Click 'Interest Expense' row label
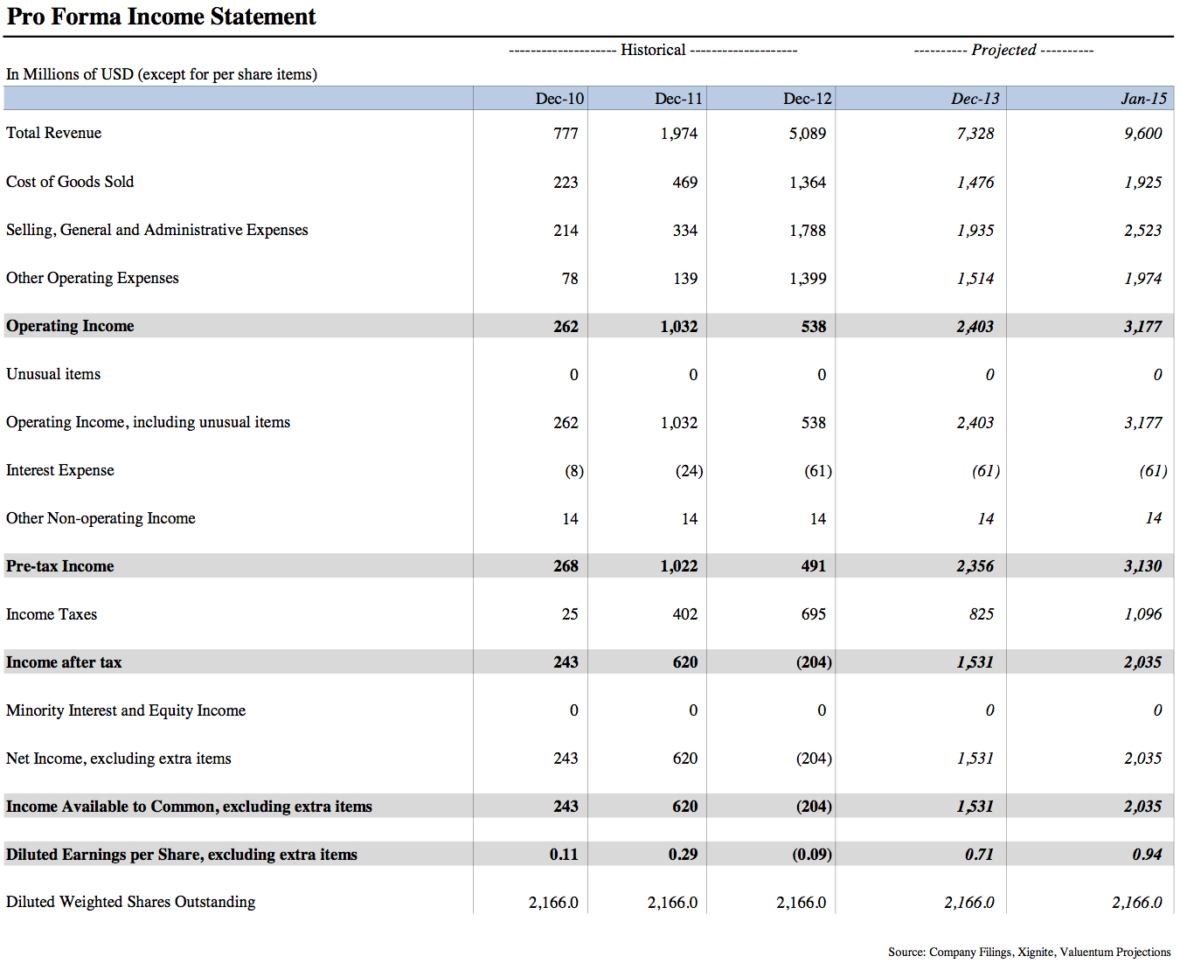Image resolution: width=1180 pixels, height=970 pixels. tap(60, 470)
